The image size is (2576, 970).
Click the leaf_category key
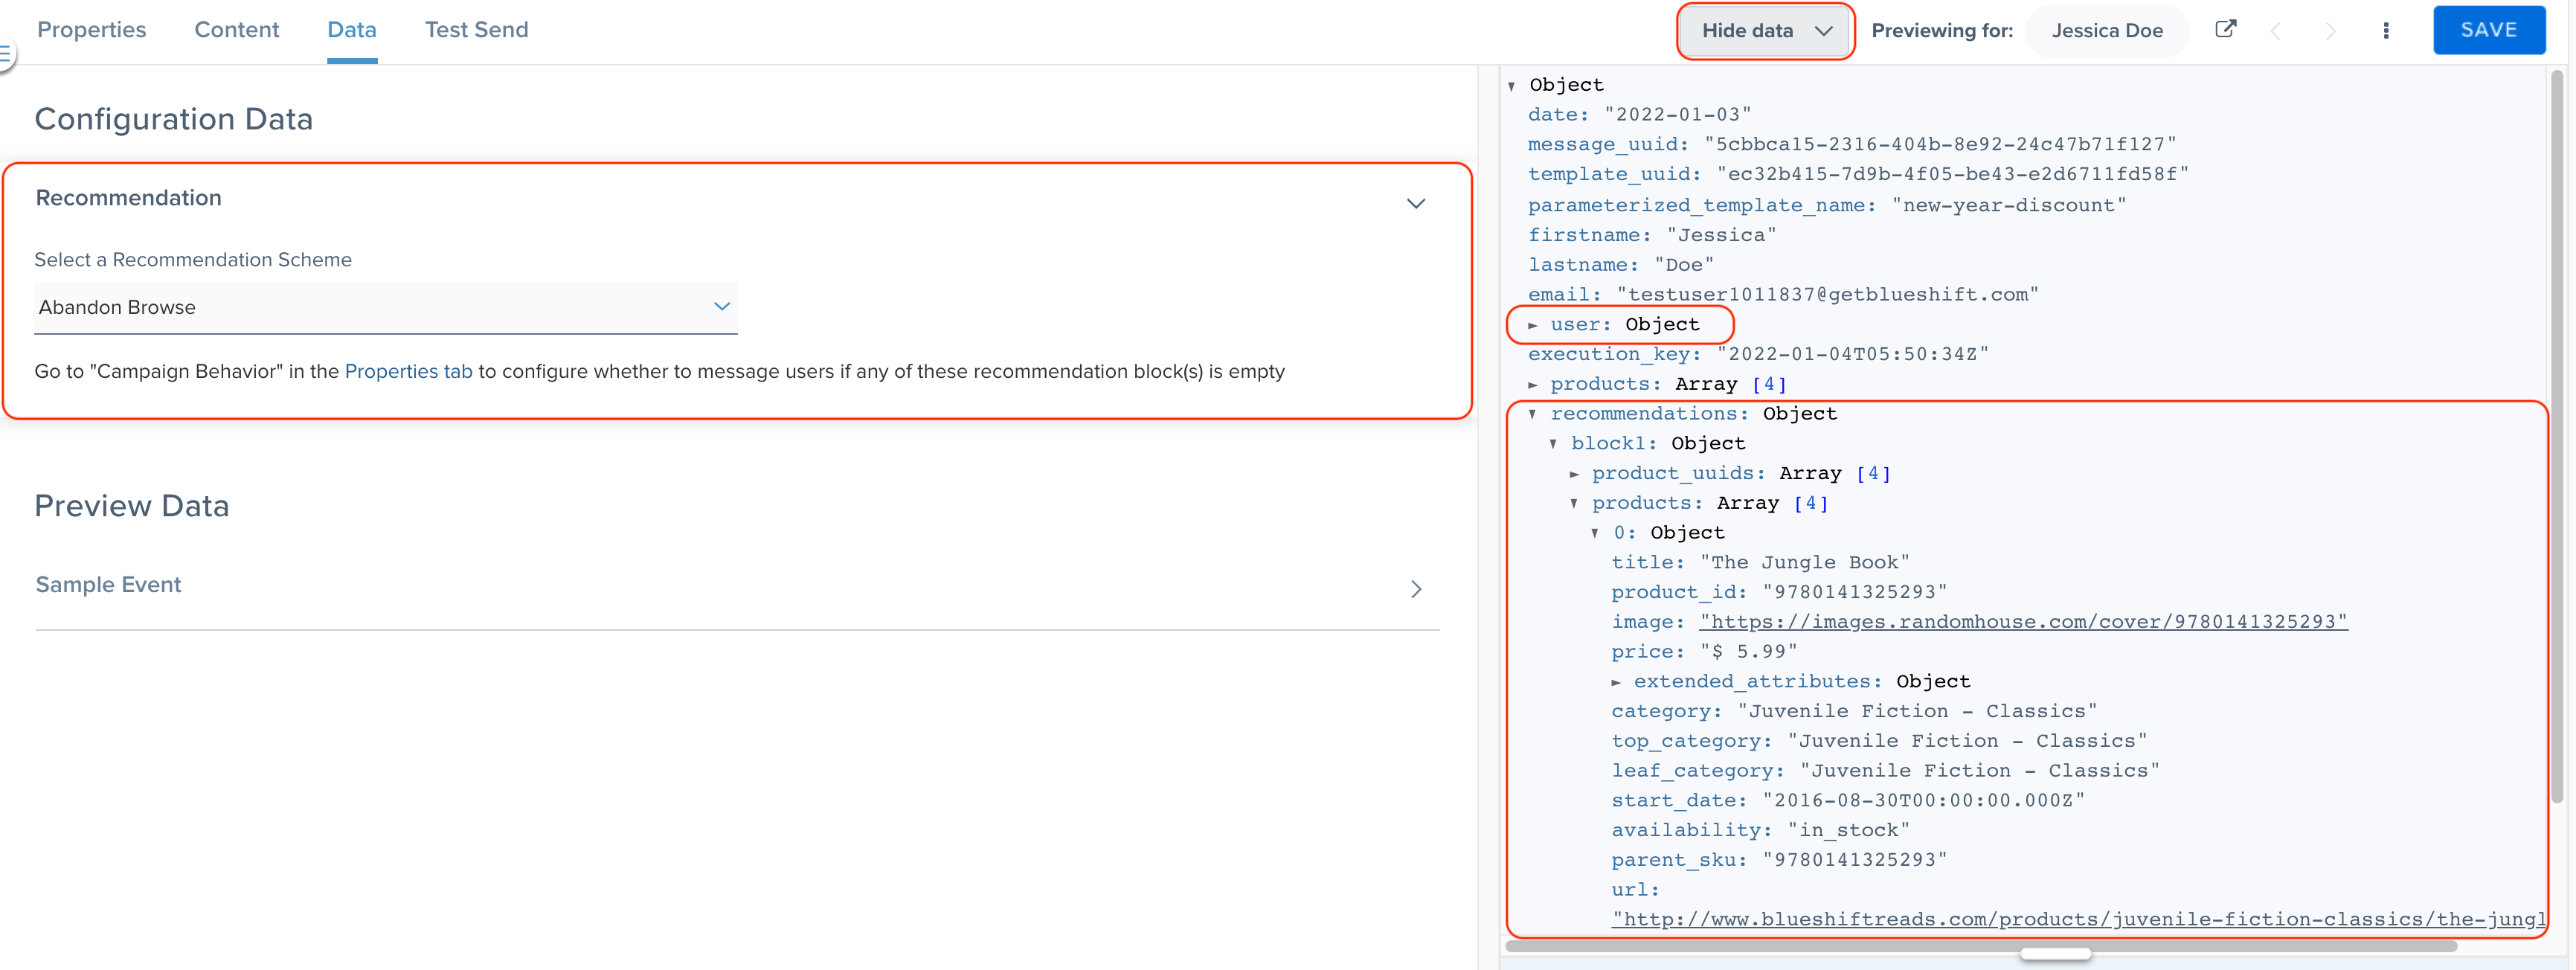[1697, 771]
